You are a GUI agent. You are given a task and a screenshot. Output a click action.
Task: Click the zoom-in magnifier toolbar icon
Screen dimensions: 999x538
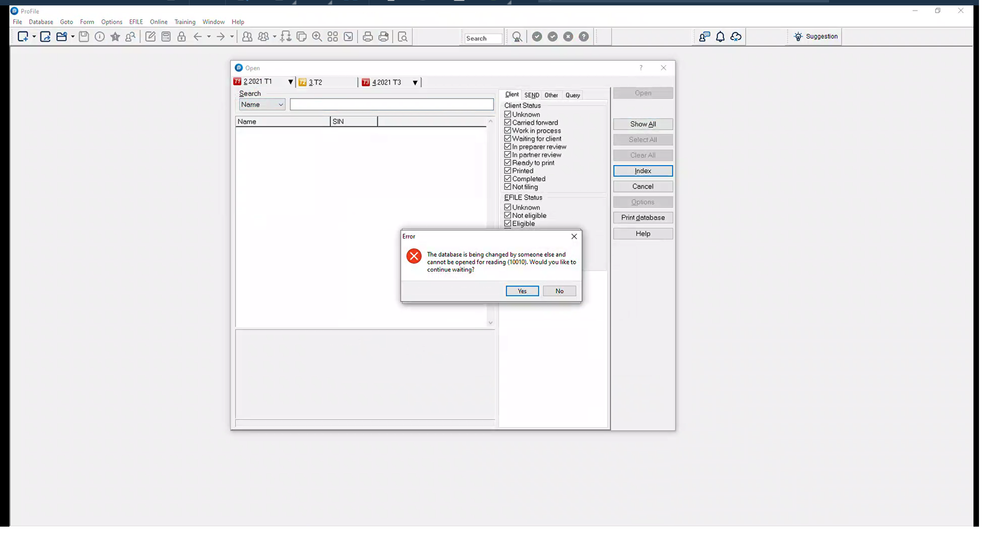(x=317, y=37)
